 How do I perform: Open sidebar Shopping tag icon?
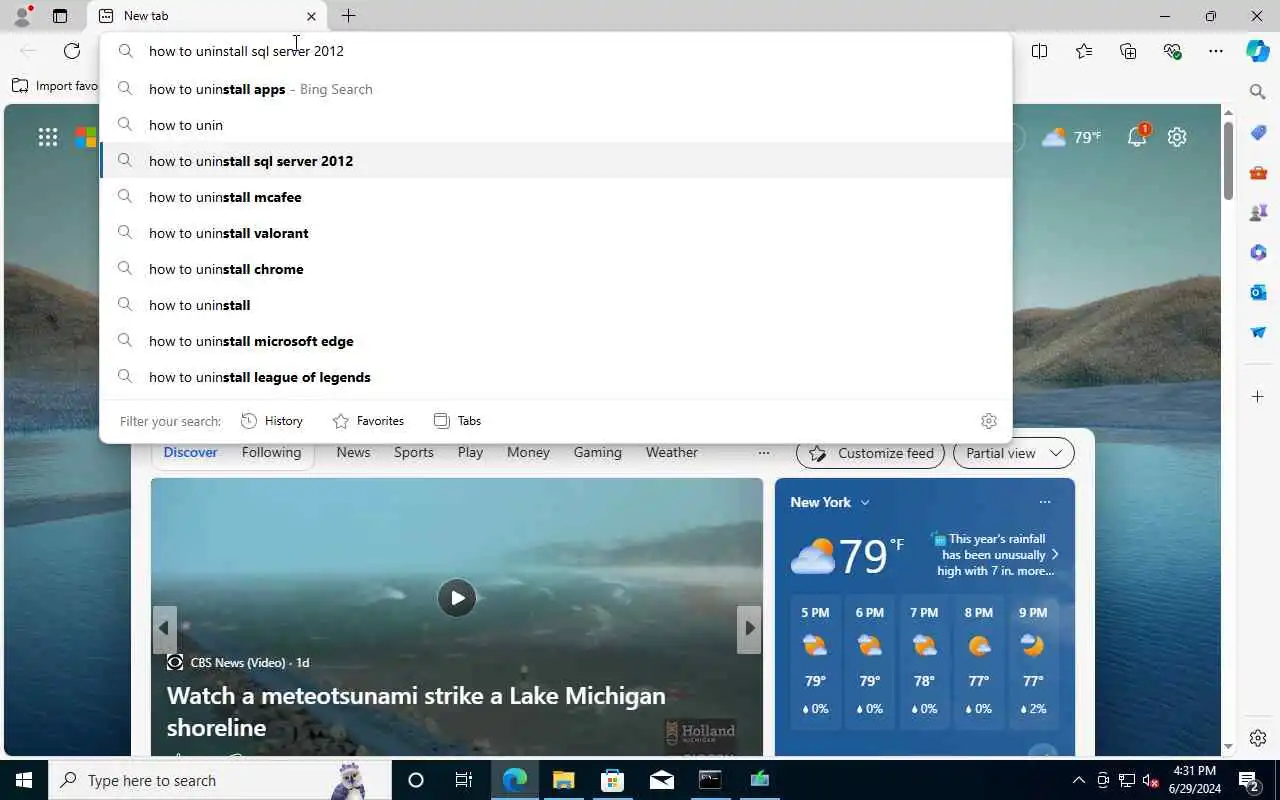pyautogui.click(x=1258, y=132)
